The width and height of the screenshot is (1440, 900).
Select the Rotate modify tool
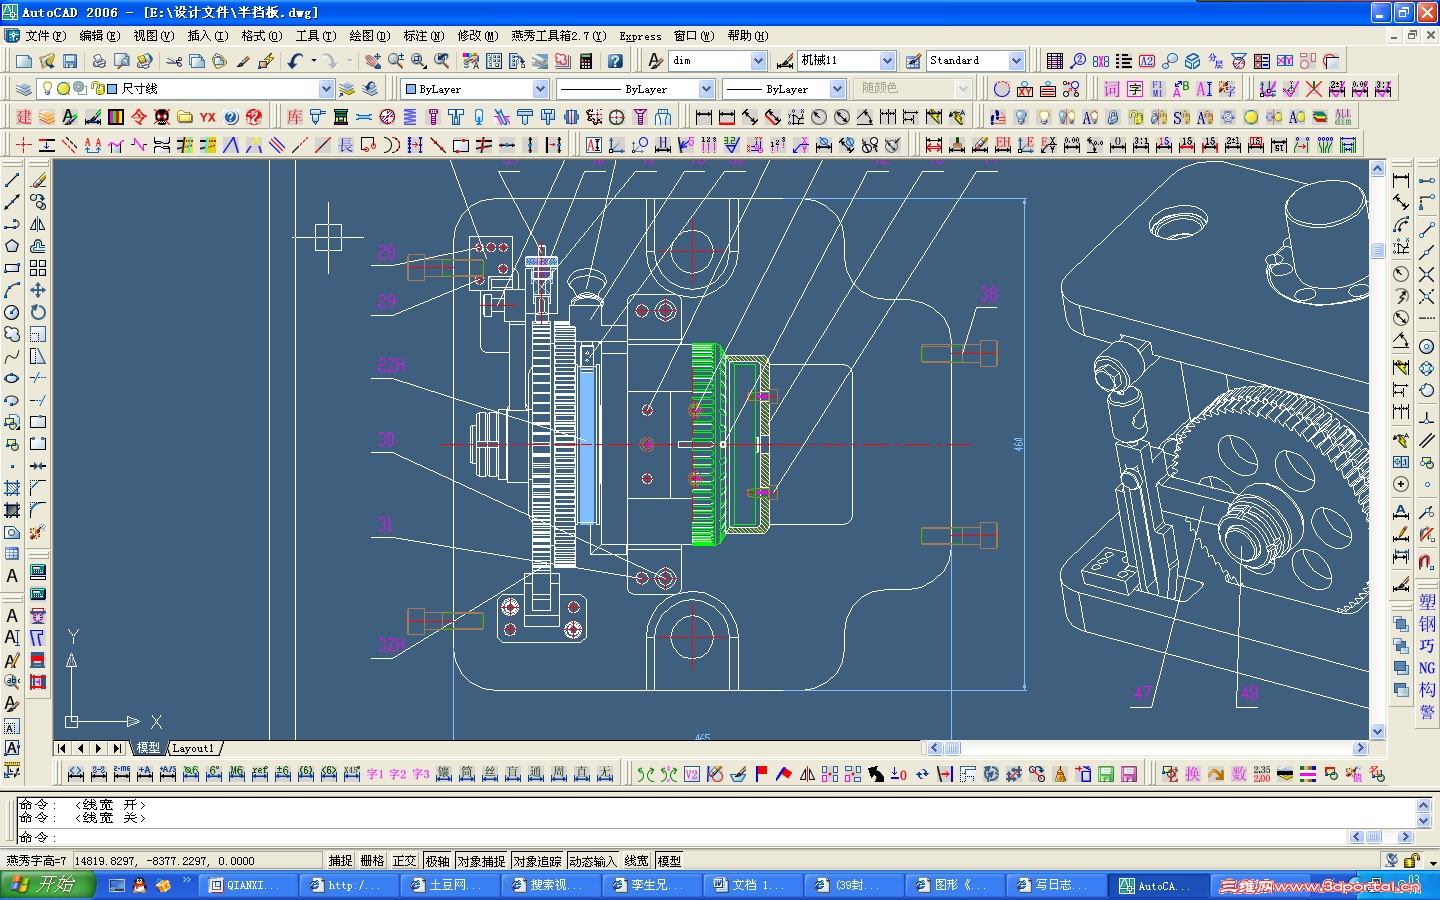coord(38,313)
